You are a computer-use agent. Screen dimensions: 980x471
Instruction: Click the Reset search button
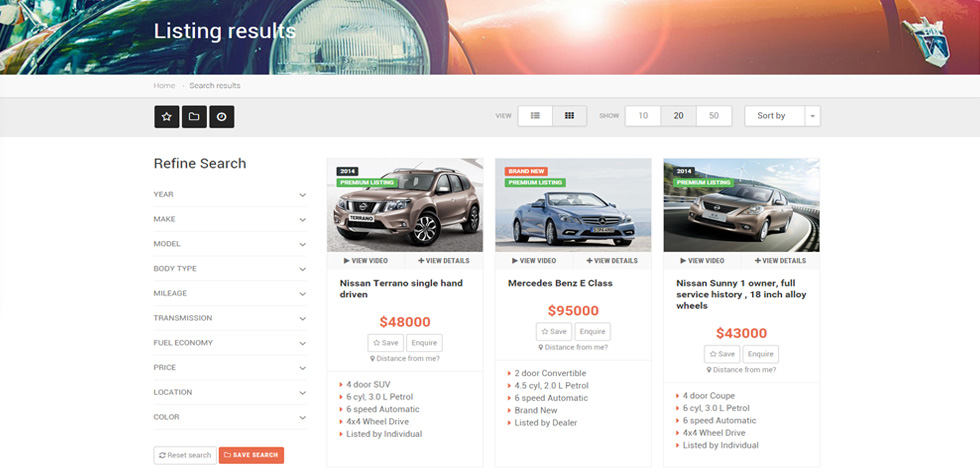[x=185, y=455]
